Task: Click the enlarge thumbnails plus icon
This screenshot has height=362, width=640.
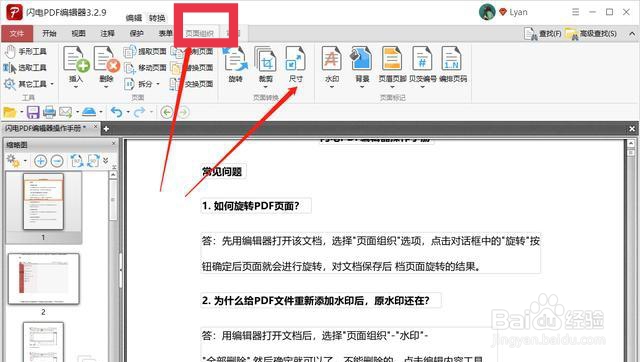Action: click(40, 161)
